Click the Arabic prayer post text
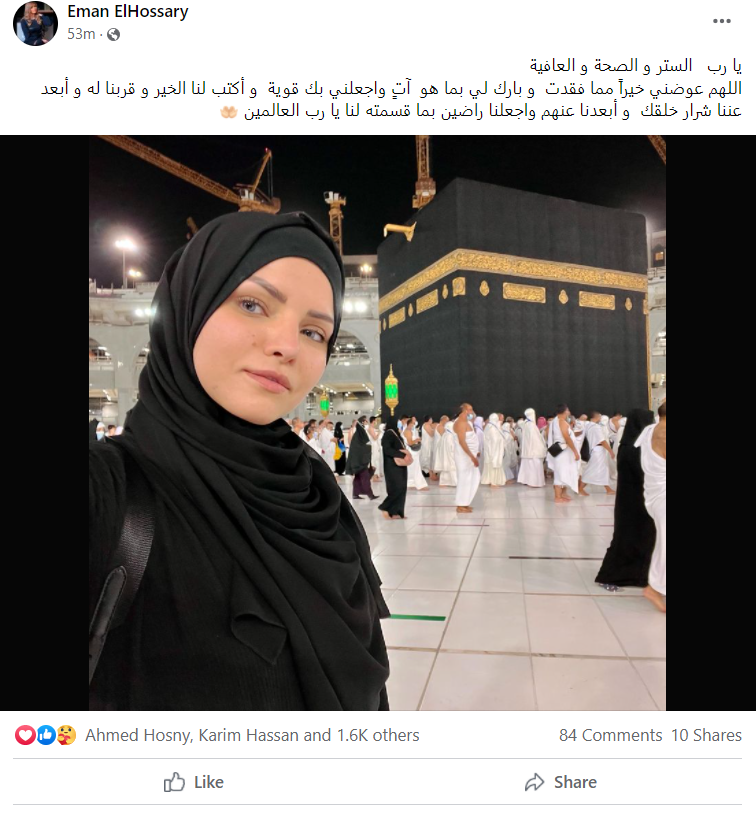756x815 pixels. point(391,88)
